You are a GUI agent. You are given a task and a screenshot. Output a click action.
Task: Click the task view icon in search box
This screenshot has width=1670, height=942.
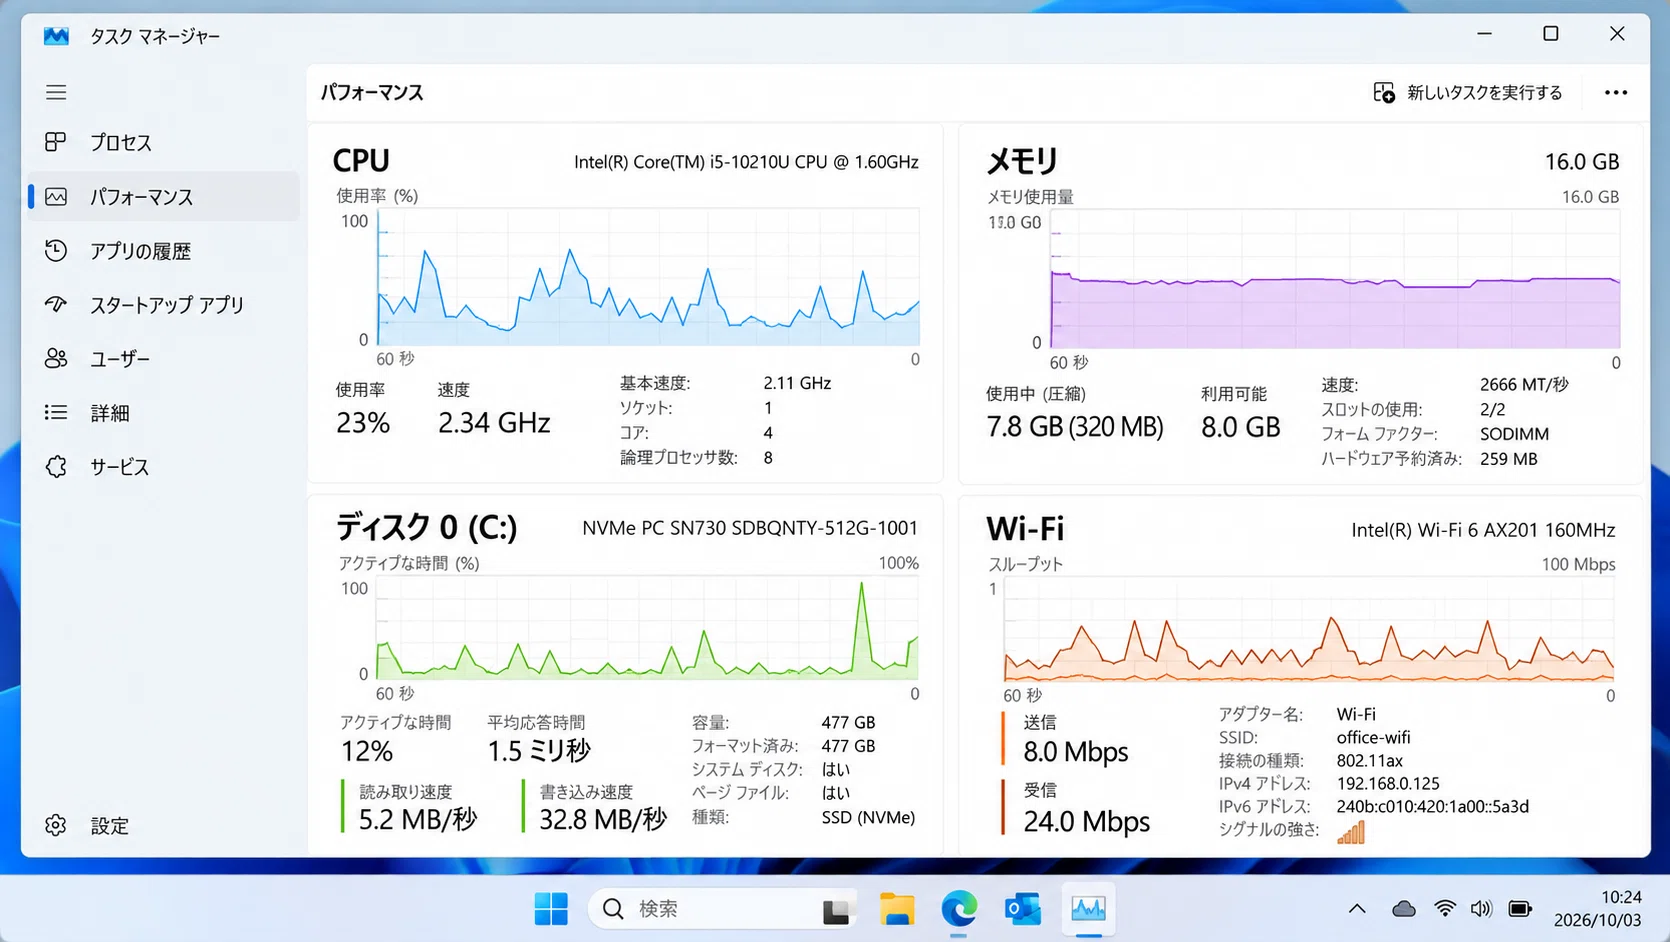(x=836, y=910)
